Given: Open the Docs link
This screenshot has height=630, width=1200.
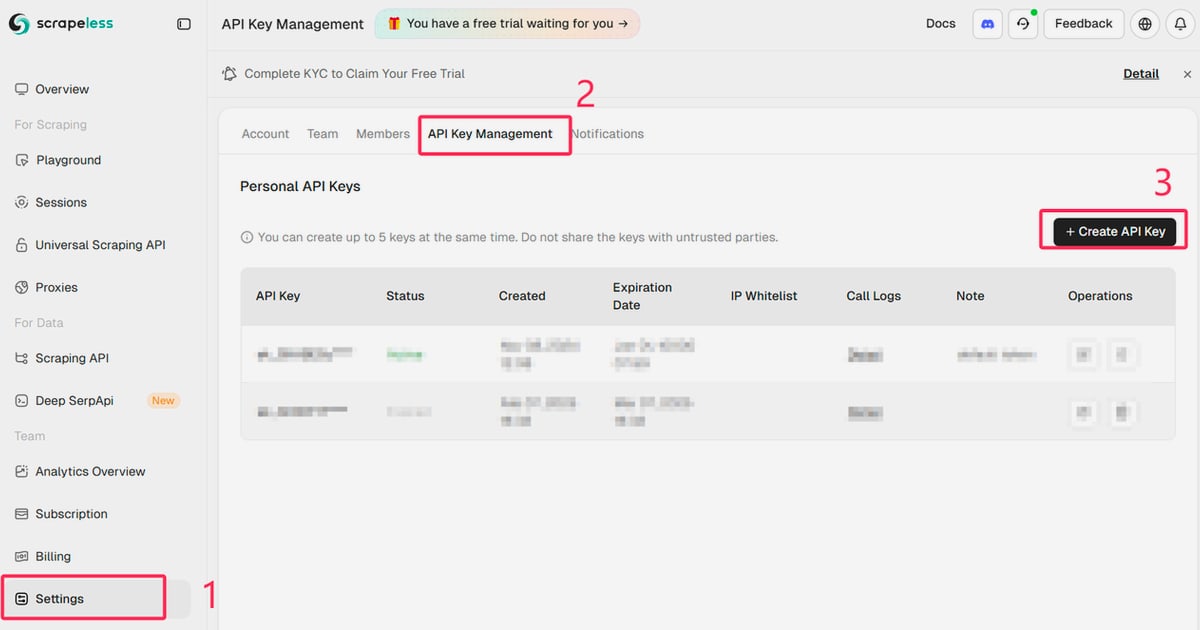Looking at the screenshot, I should [x=941, y=23].
